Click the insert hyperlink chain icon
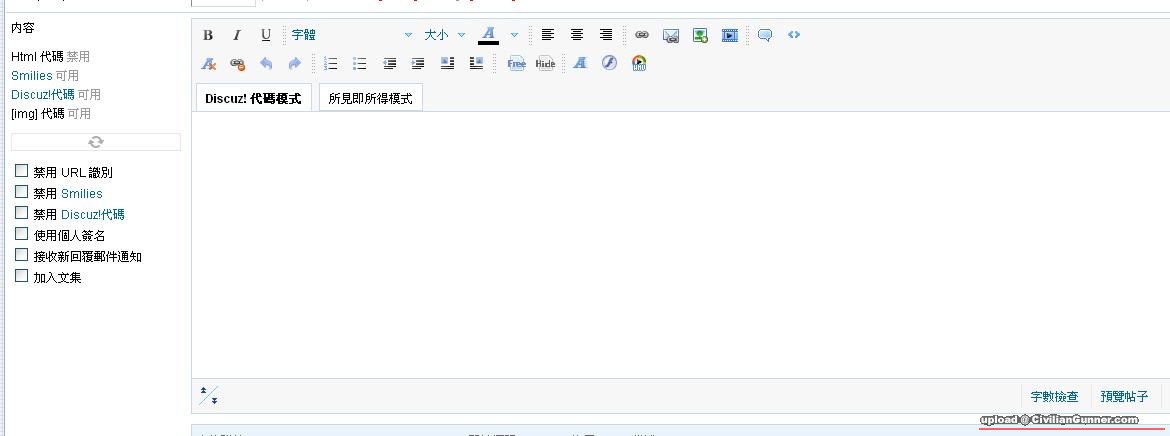 tap(642, 35)
